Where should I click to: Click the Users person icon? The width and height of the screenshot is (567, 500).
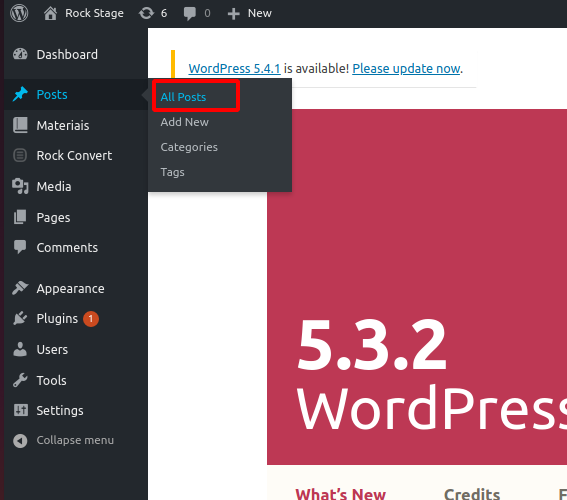pyautogui.click(x=20, y=349)
